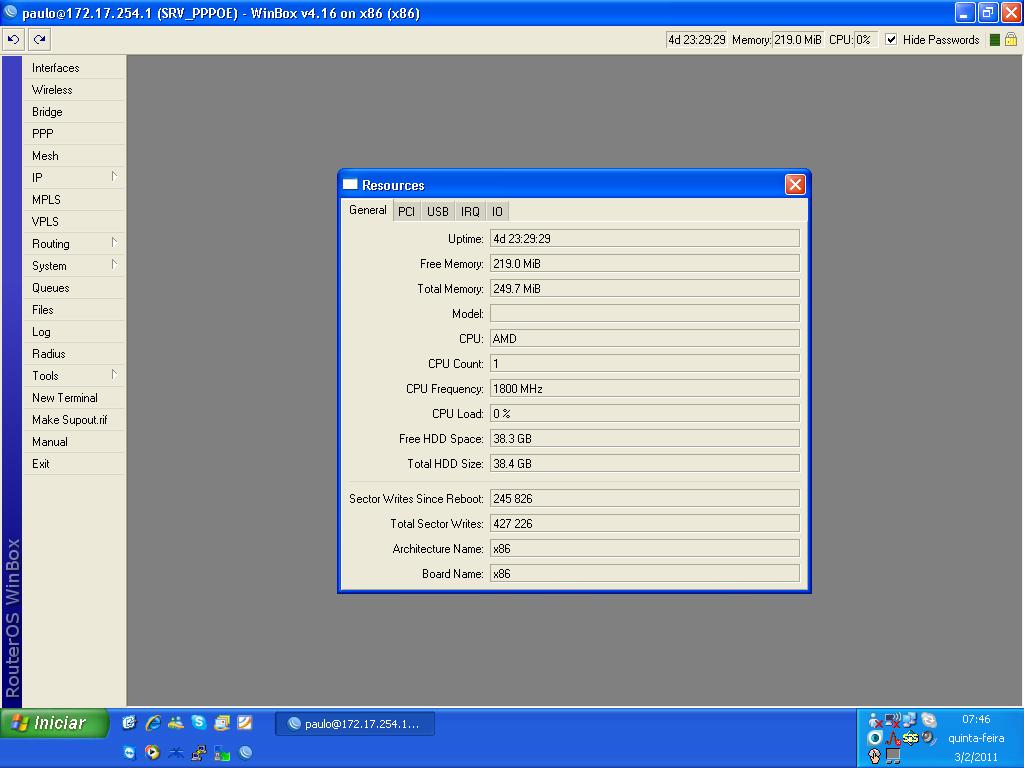Open the Bridge menu
Screen dimensions: 1024x768
coord(74,112)
